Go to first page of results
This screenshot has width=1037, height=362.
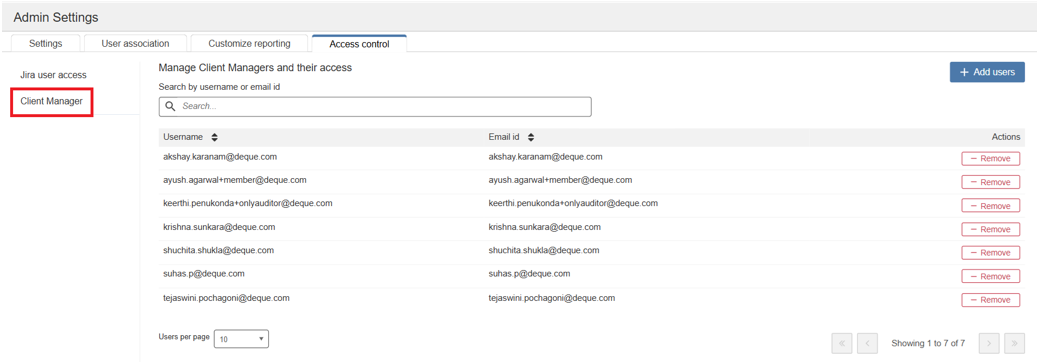pyautogui.click(x=842, y=343)
